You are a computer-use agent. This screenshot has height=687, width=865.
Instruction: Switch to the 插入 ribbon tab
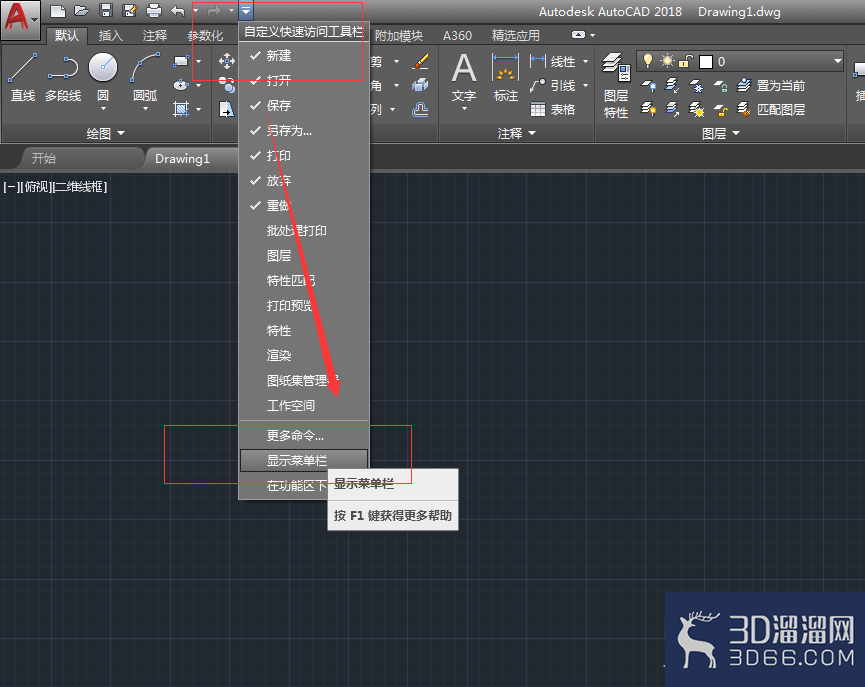coord(110,35)
